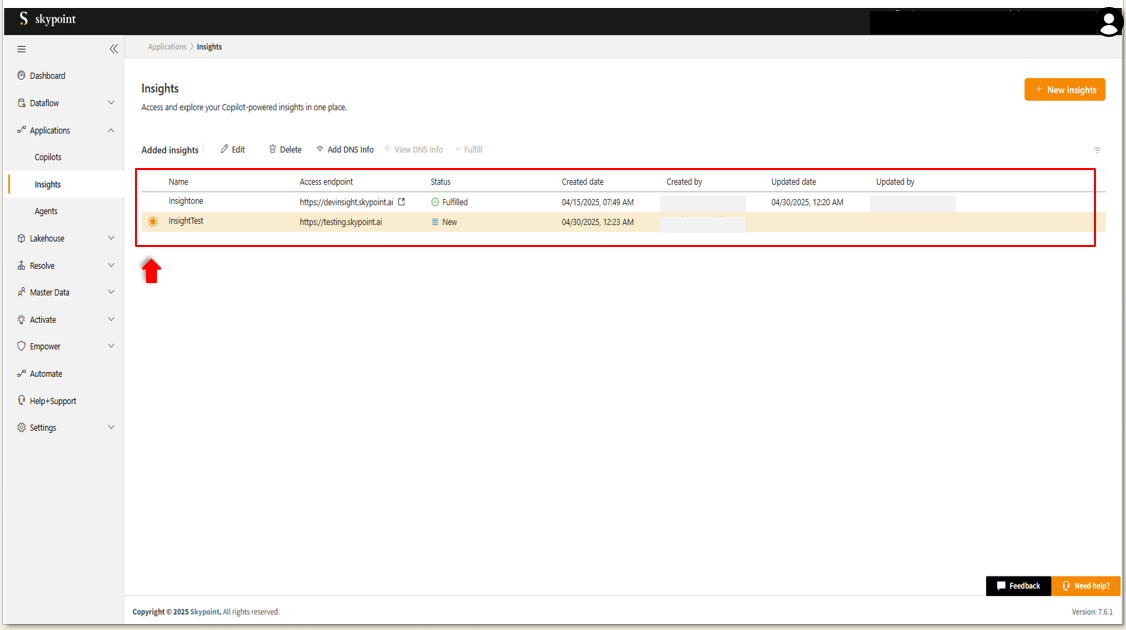Open the Dashboard menu item
The width and height of the screenshot is (1126, 630).
coord(47,75)
